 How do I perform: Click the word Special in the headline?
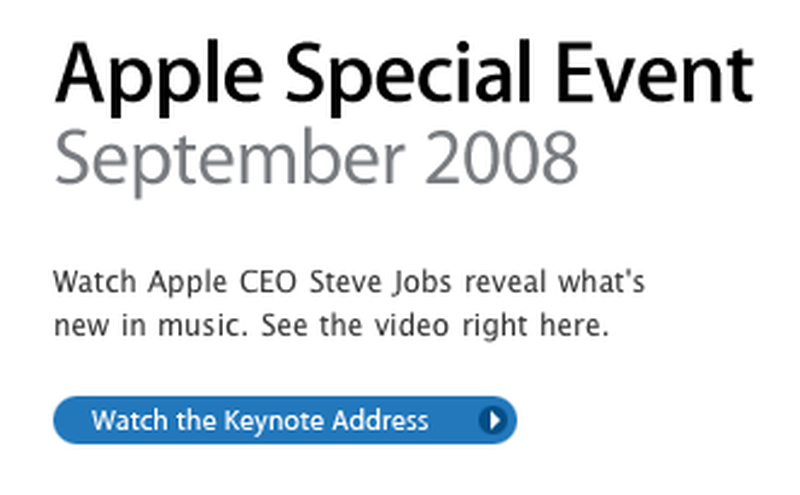408,78
